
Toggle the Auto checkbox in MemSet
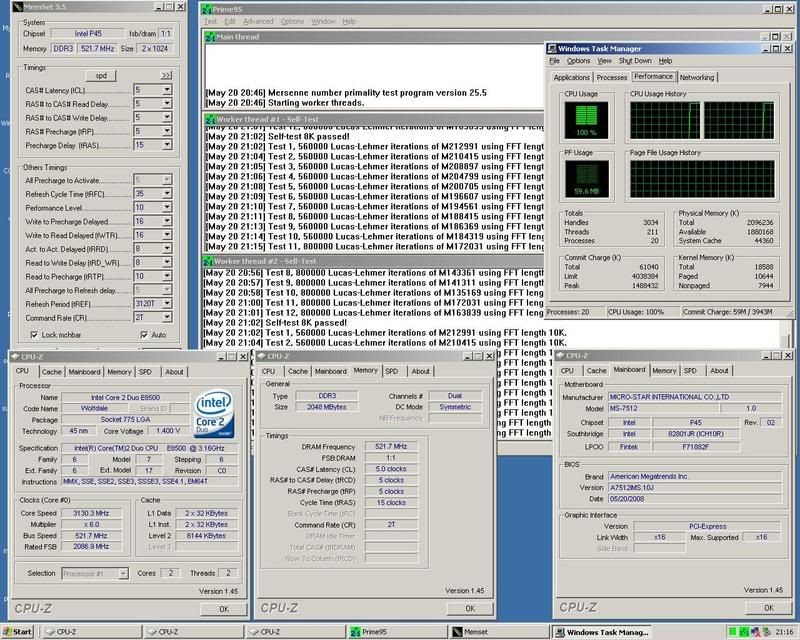coord(145,334)
